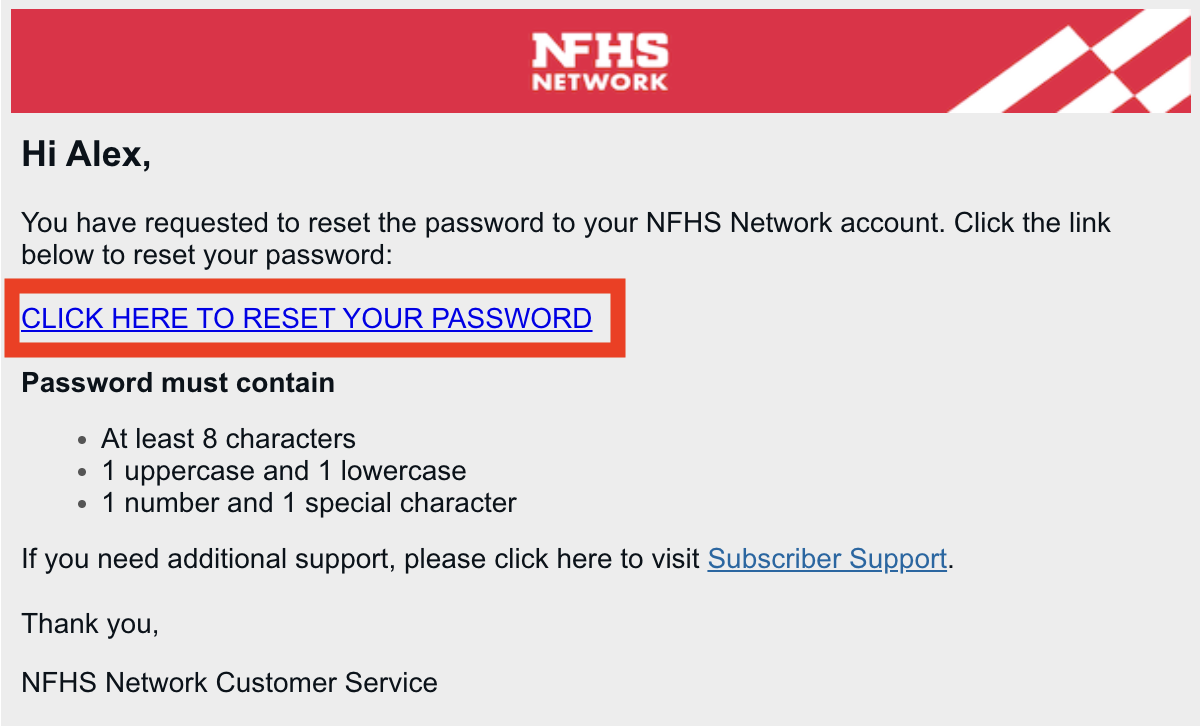Click the empty red area of the banner
1200x726 pixels.
pyautogui.click(x=250, y=60)
